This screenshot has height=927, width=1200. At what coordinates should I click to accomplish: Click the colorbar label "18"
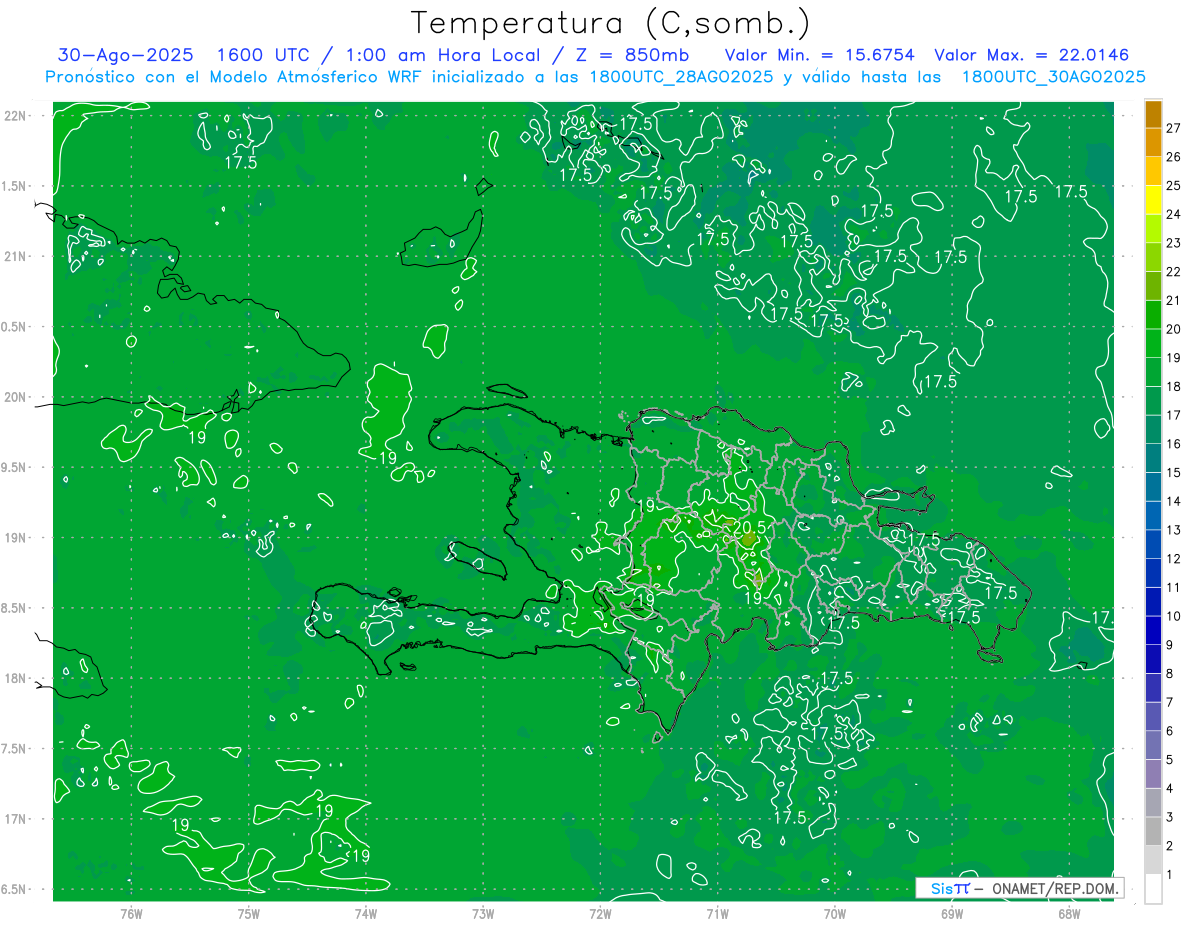pyautogui.click(x=1174, y=386)
